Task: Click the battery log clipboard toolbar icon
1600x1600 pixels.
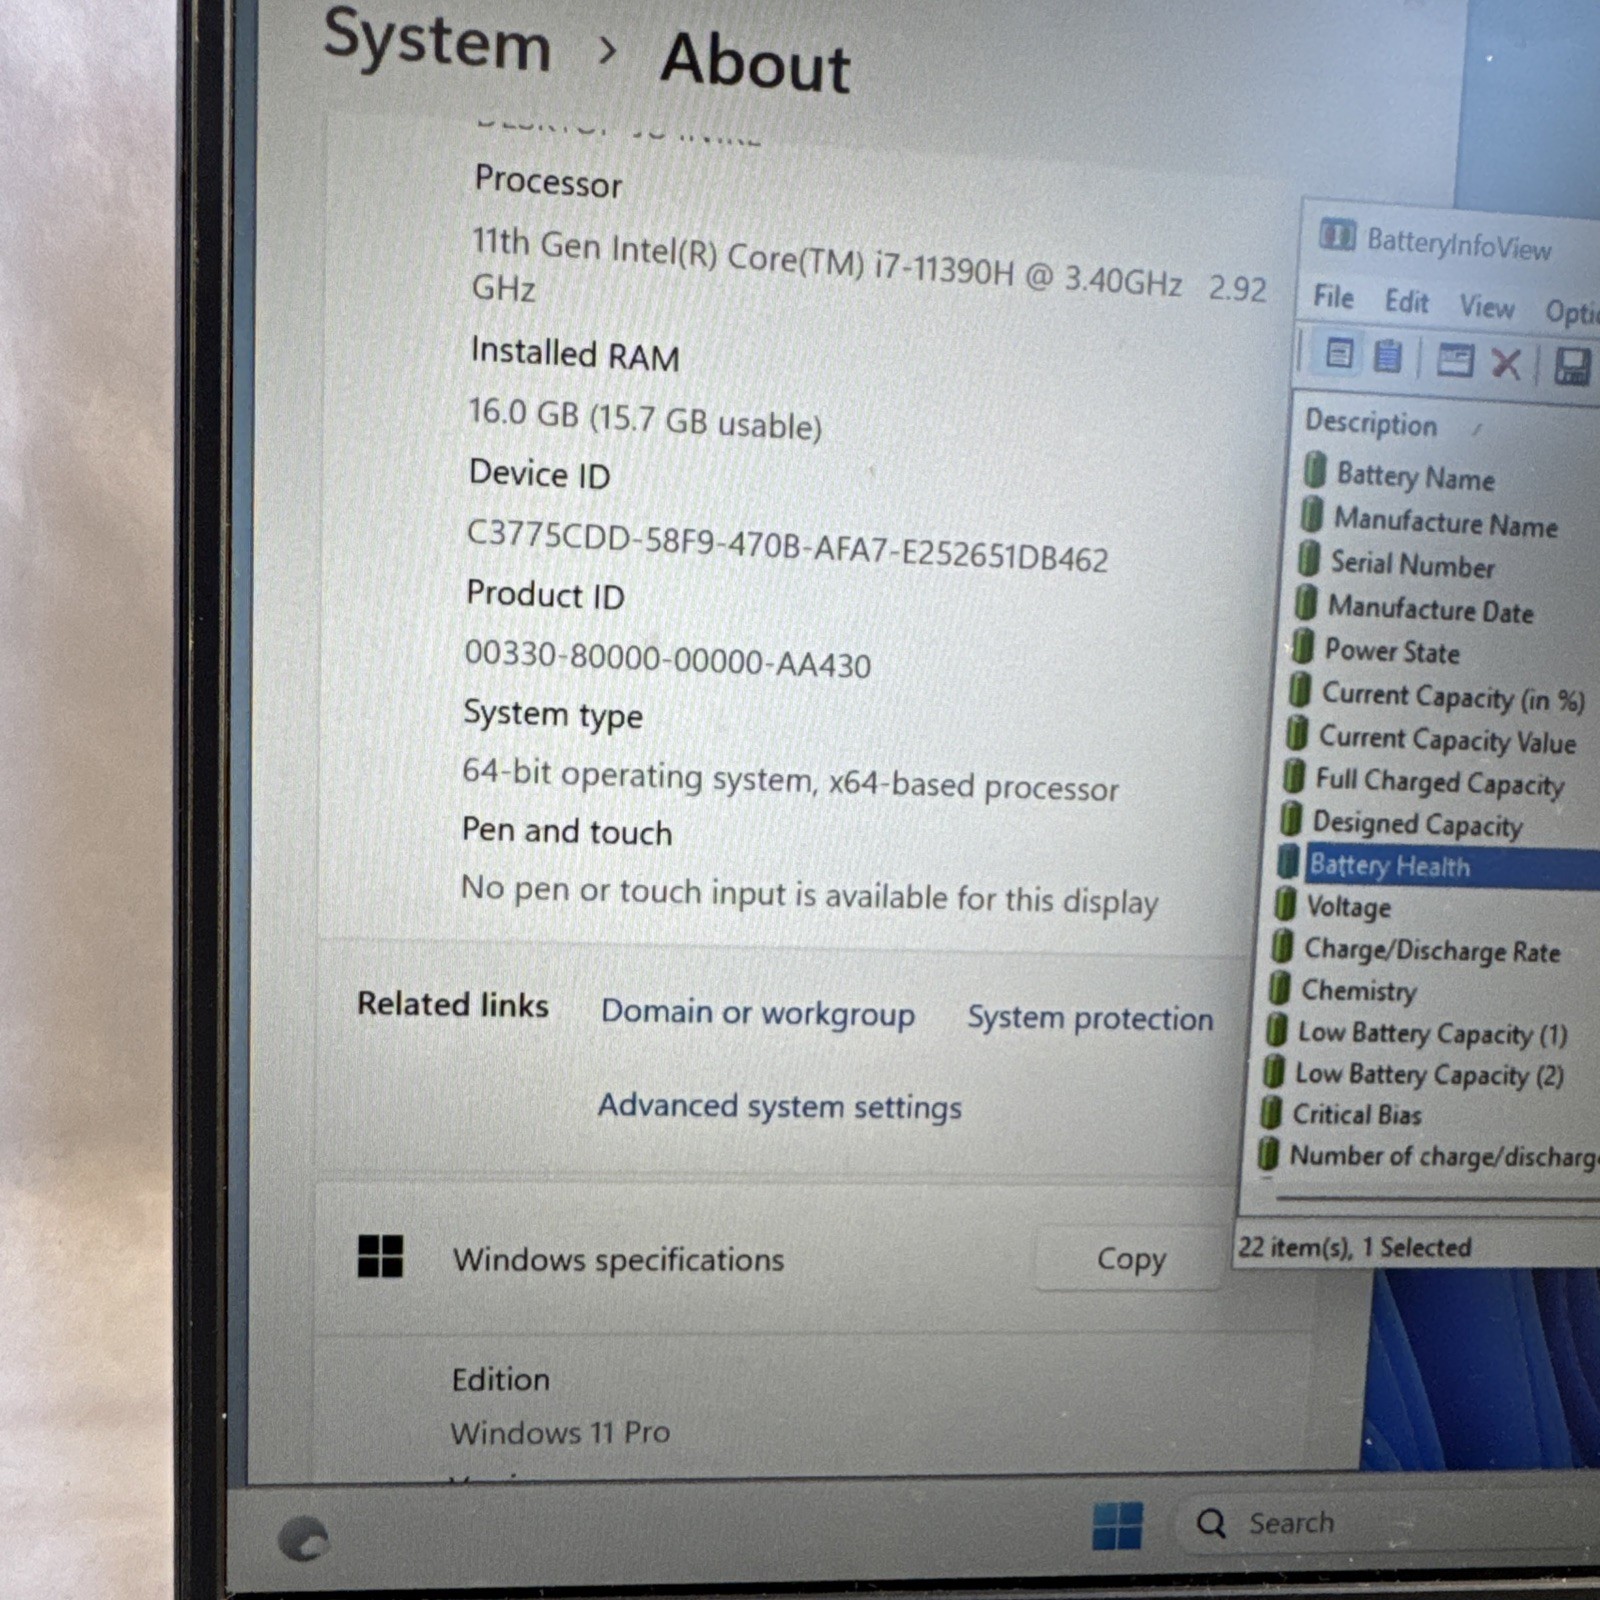Action: (x=1387, y=356)
